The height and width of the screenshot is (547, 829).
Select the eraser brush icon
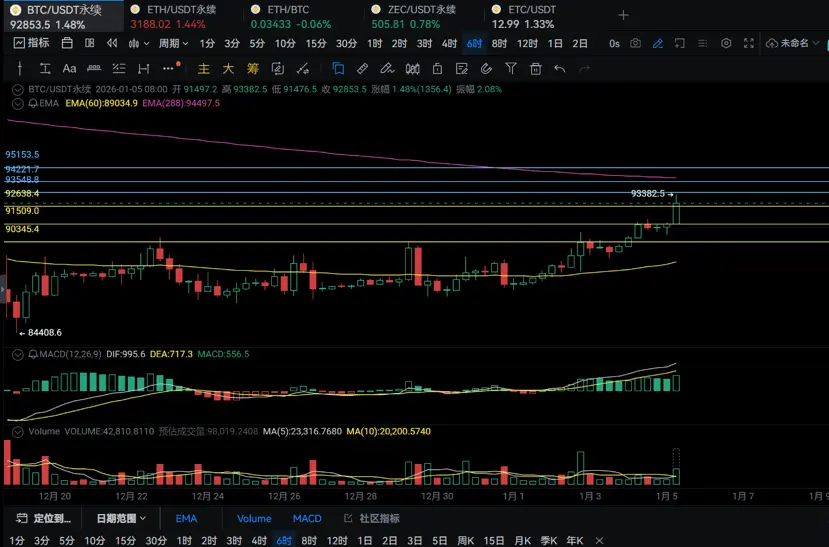click(387, 68)
